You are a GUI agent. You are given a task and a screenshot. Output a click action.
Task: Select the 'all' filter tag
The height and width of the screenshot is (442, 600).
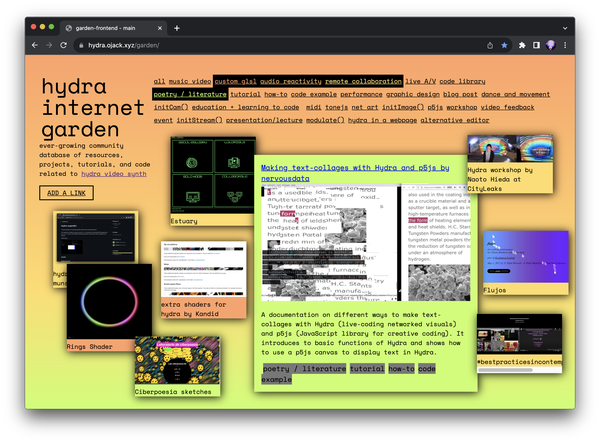[159, 81]
